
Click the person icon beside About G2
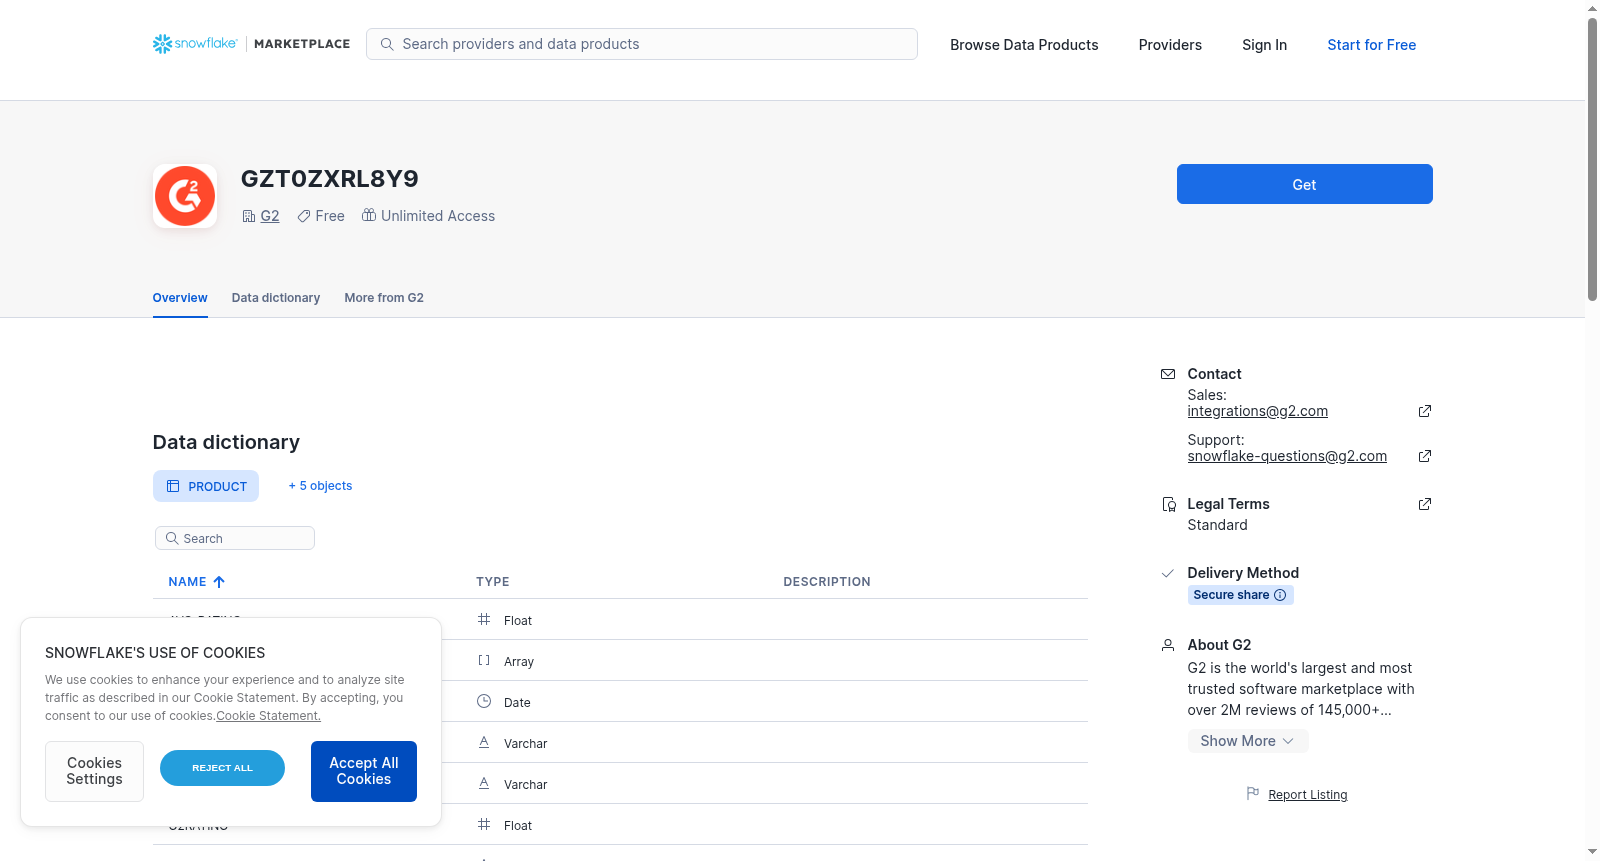1168,645
